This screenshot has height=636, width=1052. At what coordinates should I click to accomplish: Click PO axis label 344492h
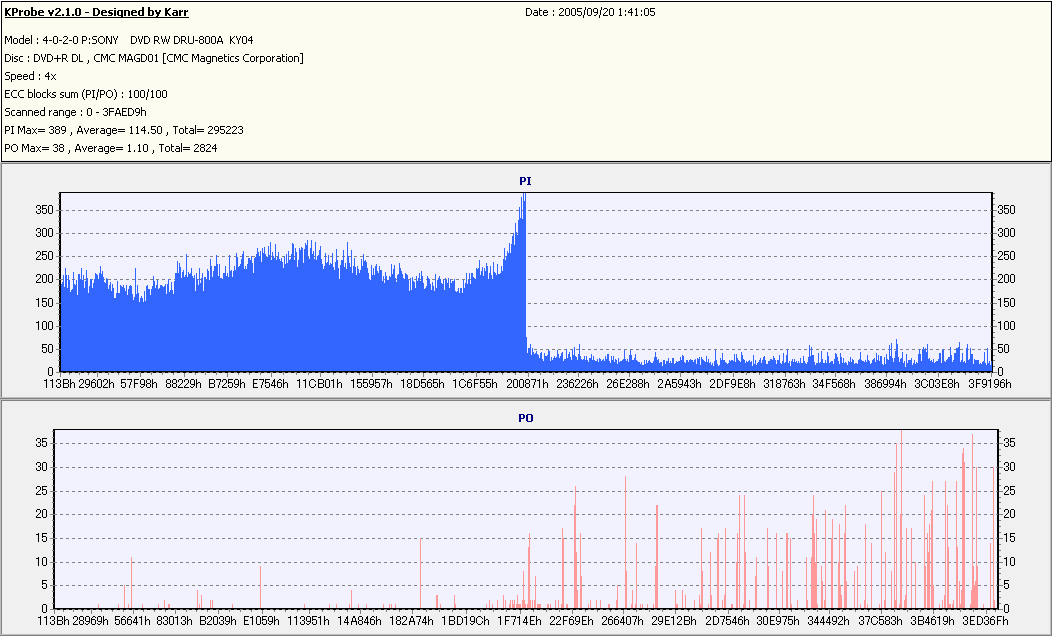829,621
